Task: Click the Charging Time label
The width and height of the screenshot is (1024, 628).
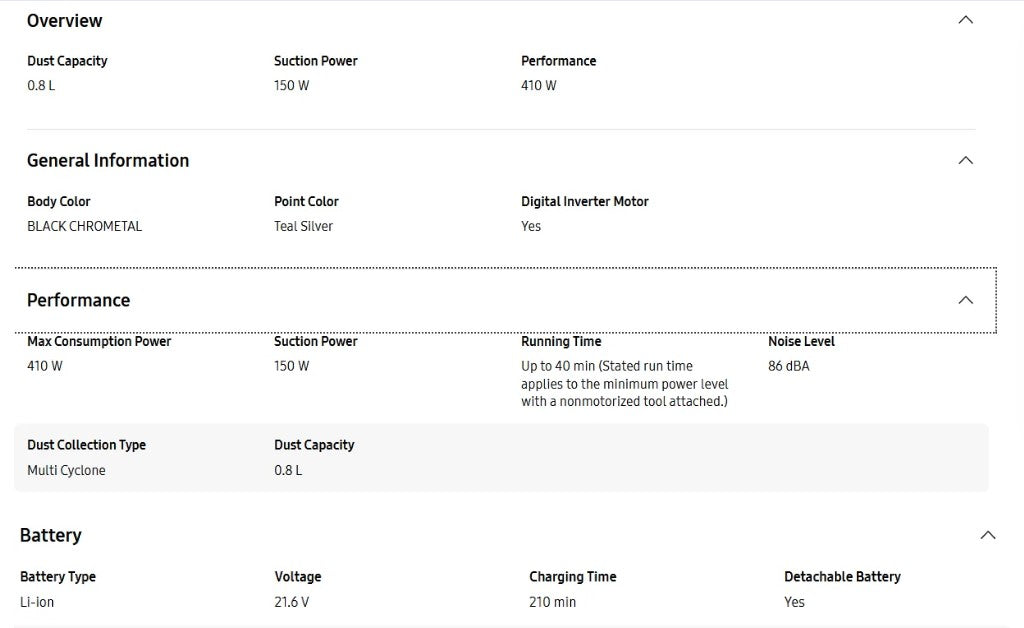Action: pos(572,577)
